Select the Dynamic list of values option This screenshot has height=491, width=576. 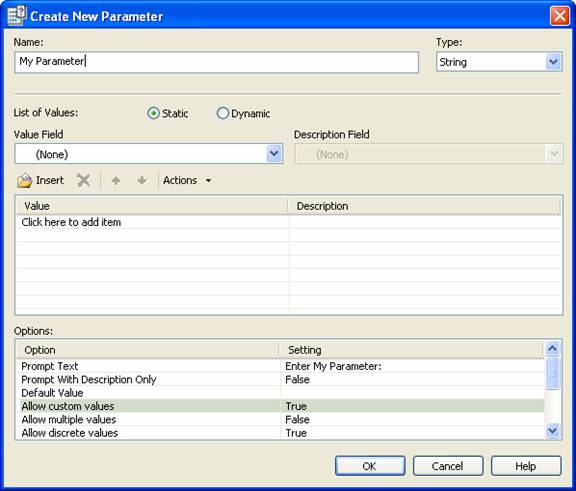223,113
